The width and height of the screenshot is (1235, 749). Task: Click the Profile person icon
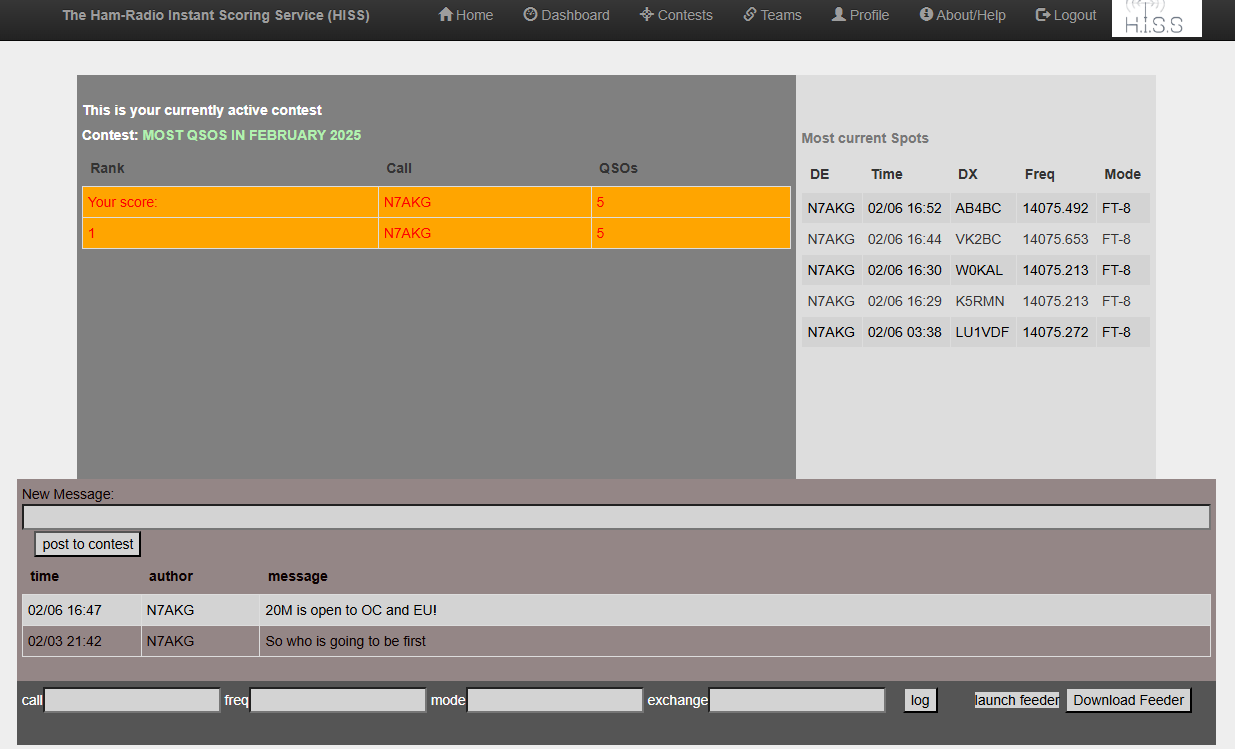point(839,15)
